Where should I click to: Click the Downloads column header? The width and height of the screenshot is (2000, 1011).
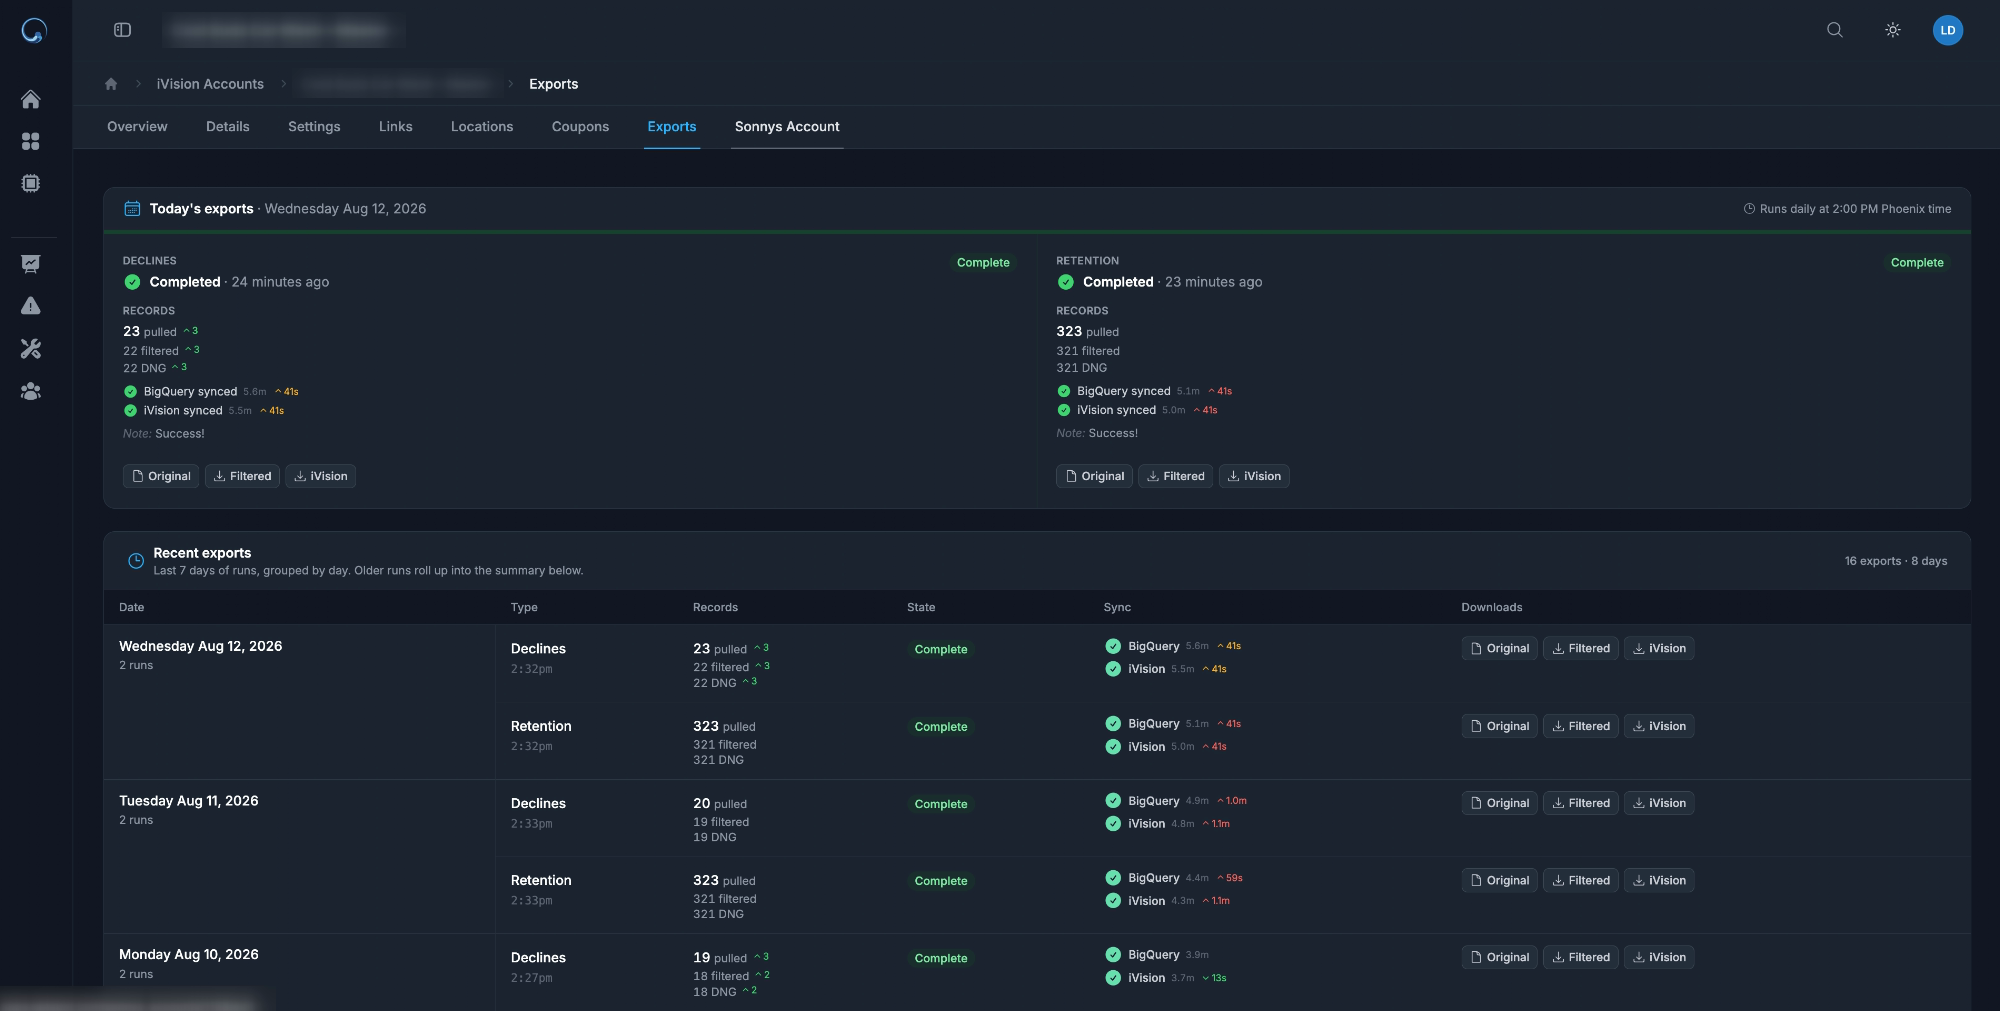point(1491,607)
